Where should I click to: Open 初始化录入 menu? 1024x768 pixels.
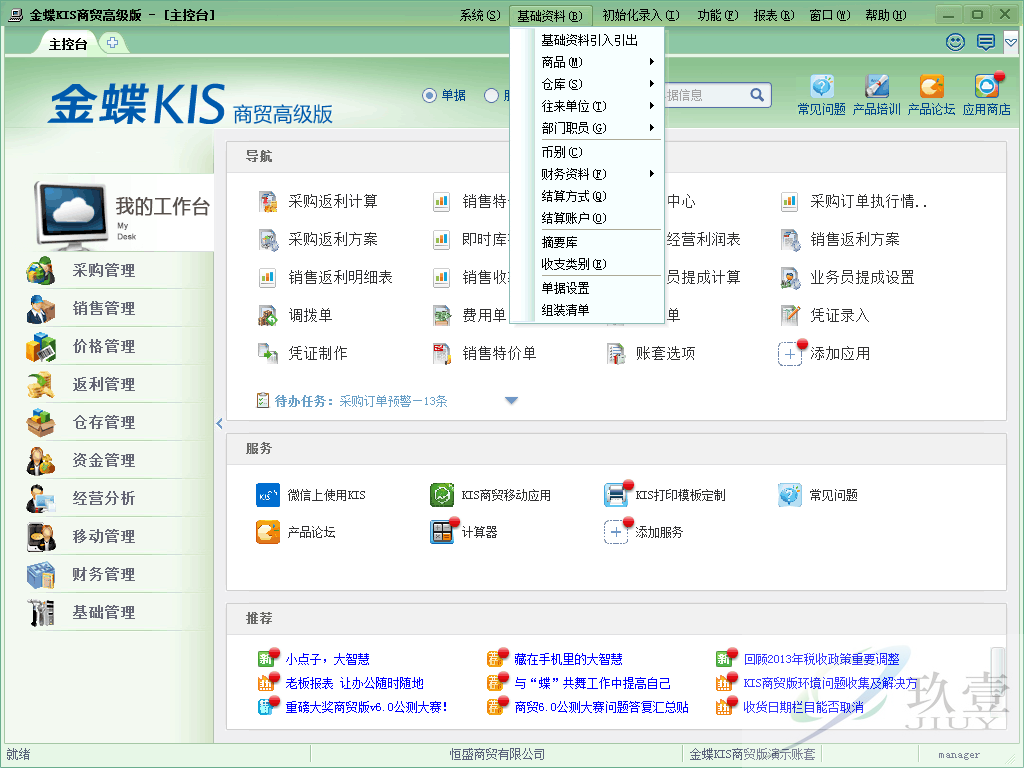[641, 15]
